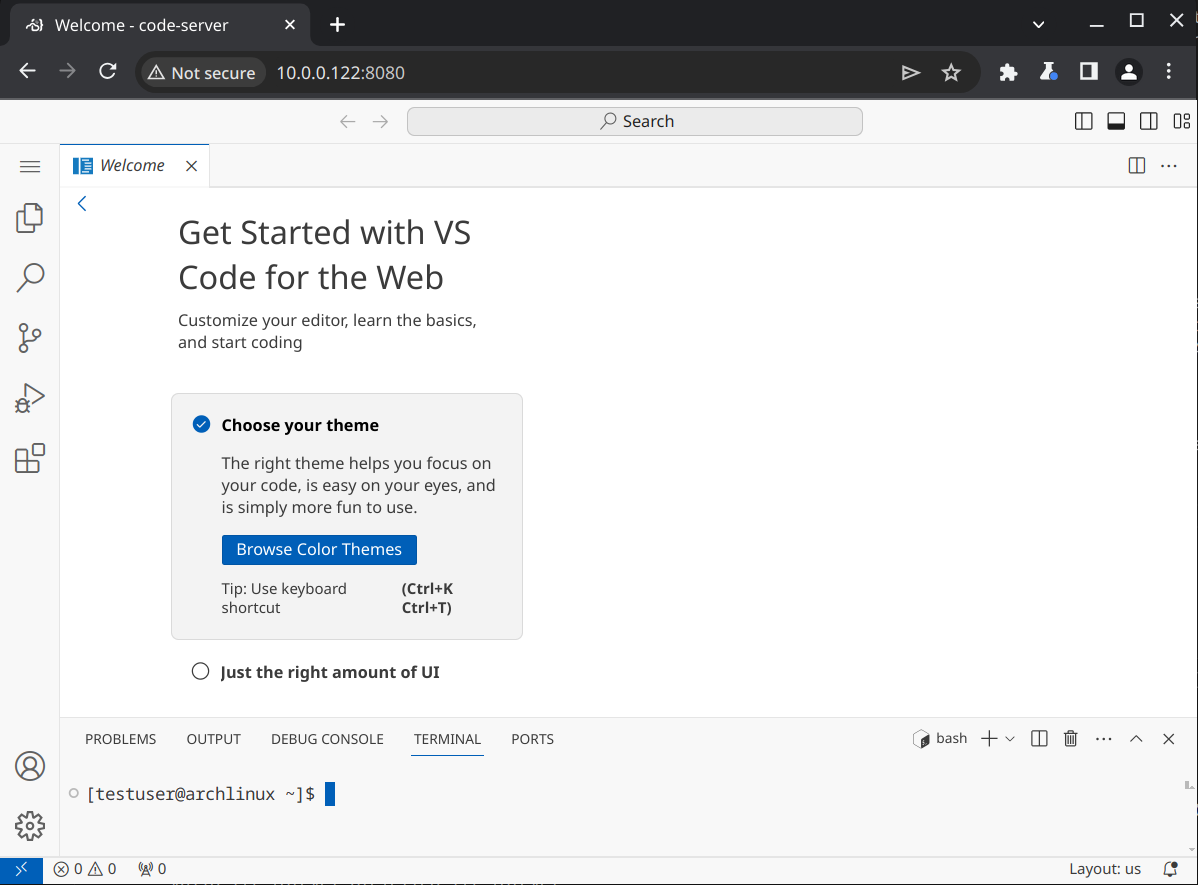Open the terminal launch profile dropdown arrow
Image resolution: width=1198 pixels, height=885 pixels.
point(1010,738)
